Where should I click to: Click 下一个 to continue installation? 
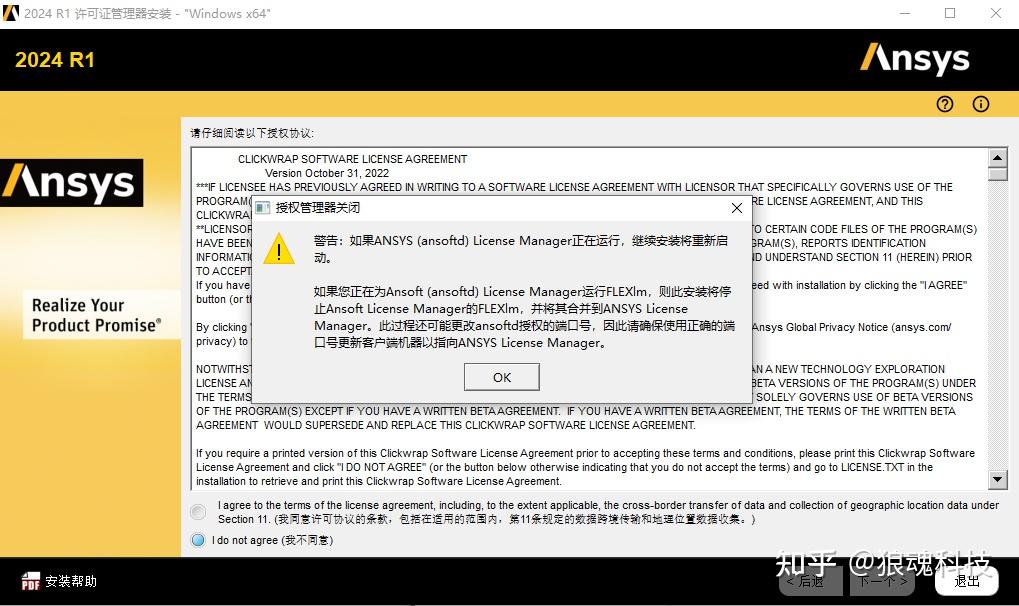coord(880,580)
